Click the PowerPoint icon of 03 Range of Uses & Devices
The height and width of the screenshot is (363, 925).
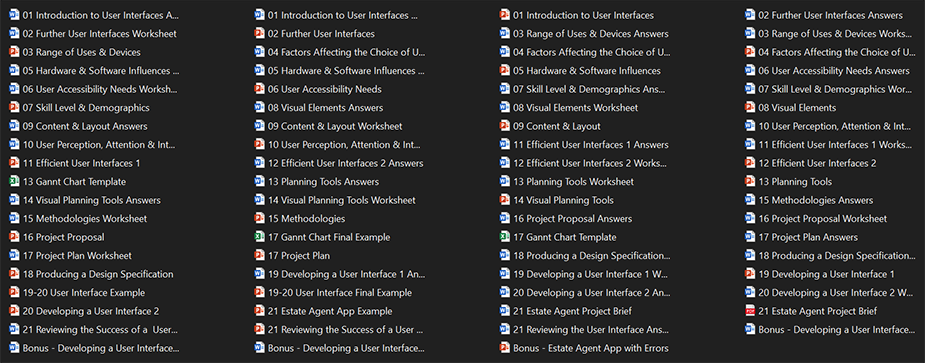pyautogui.click(x=14, y=53)
